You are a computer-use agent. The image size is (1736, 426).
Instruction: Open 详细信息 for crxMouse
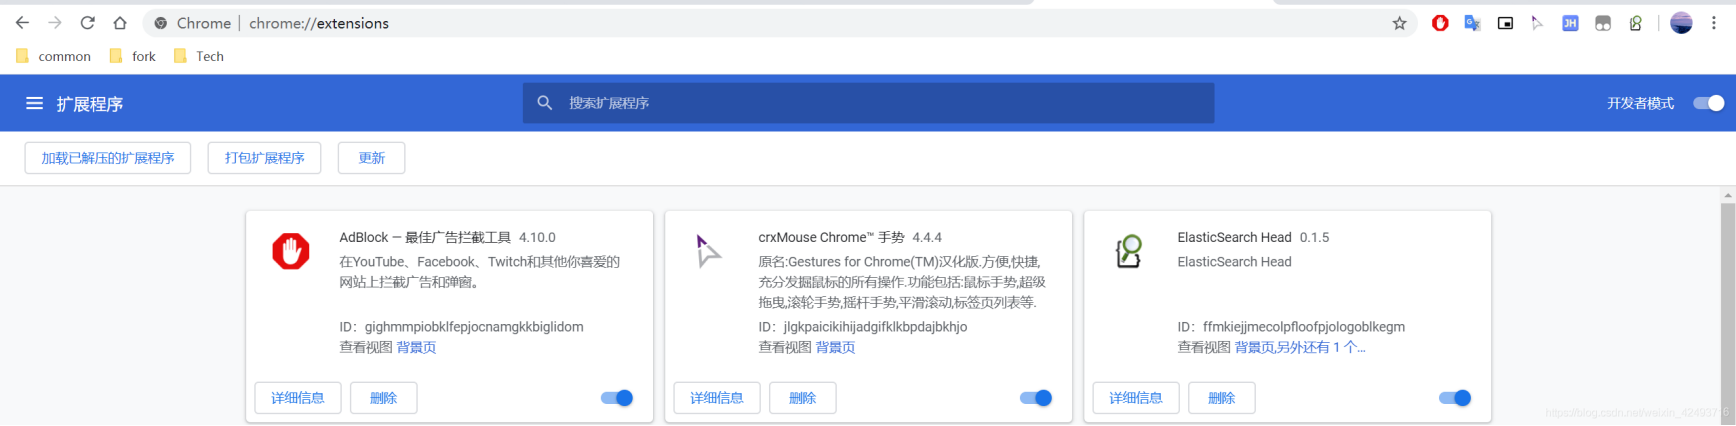[x=717, y=398]
